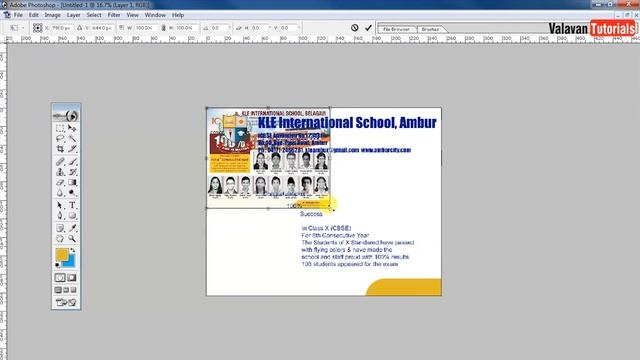
Task: Choose Full Screen mode without menu bar
Action: pos(74,290)
